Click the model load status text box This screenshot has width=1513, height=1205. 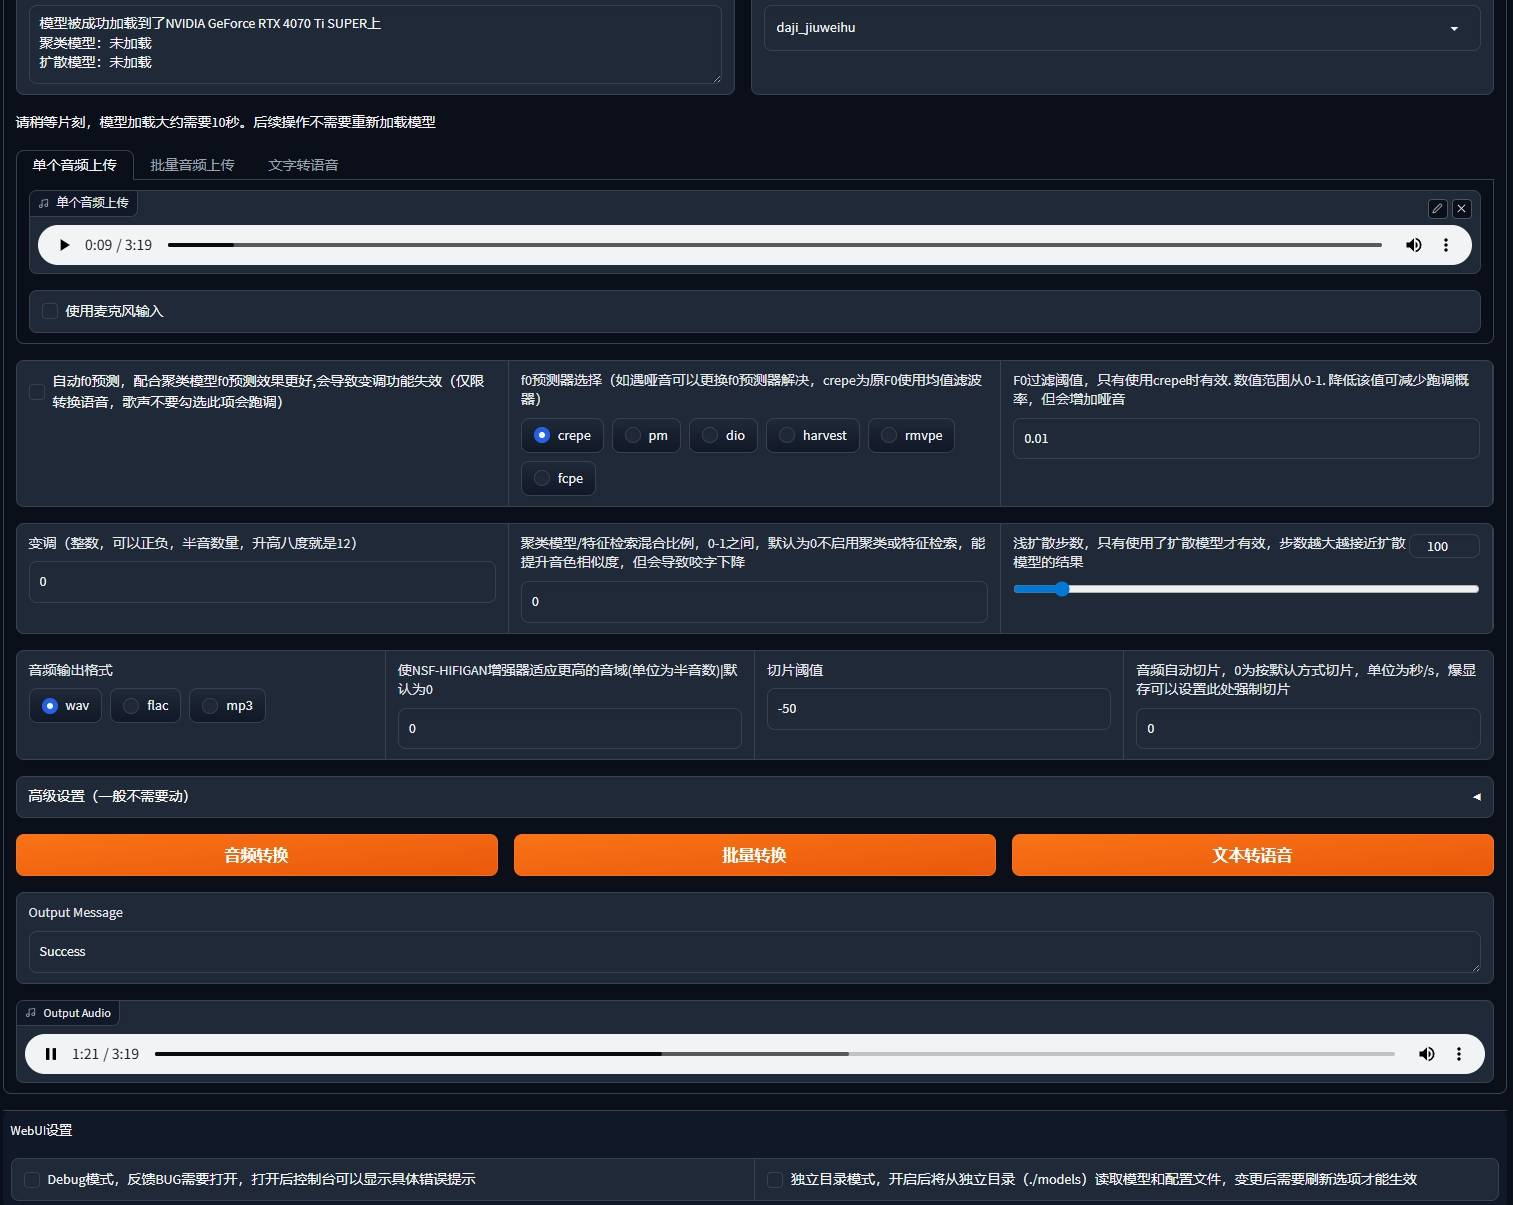pos(375,44)
